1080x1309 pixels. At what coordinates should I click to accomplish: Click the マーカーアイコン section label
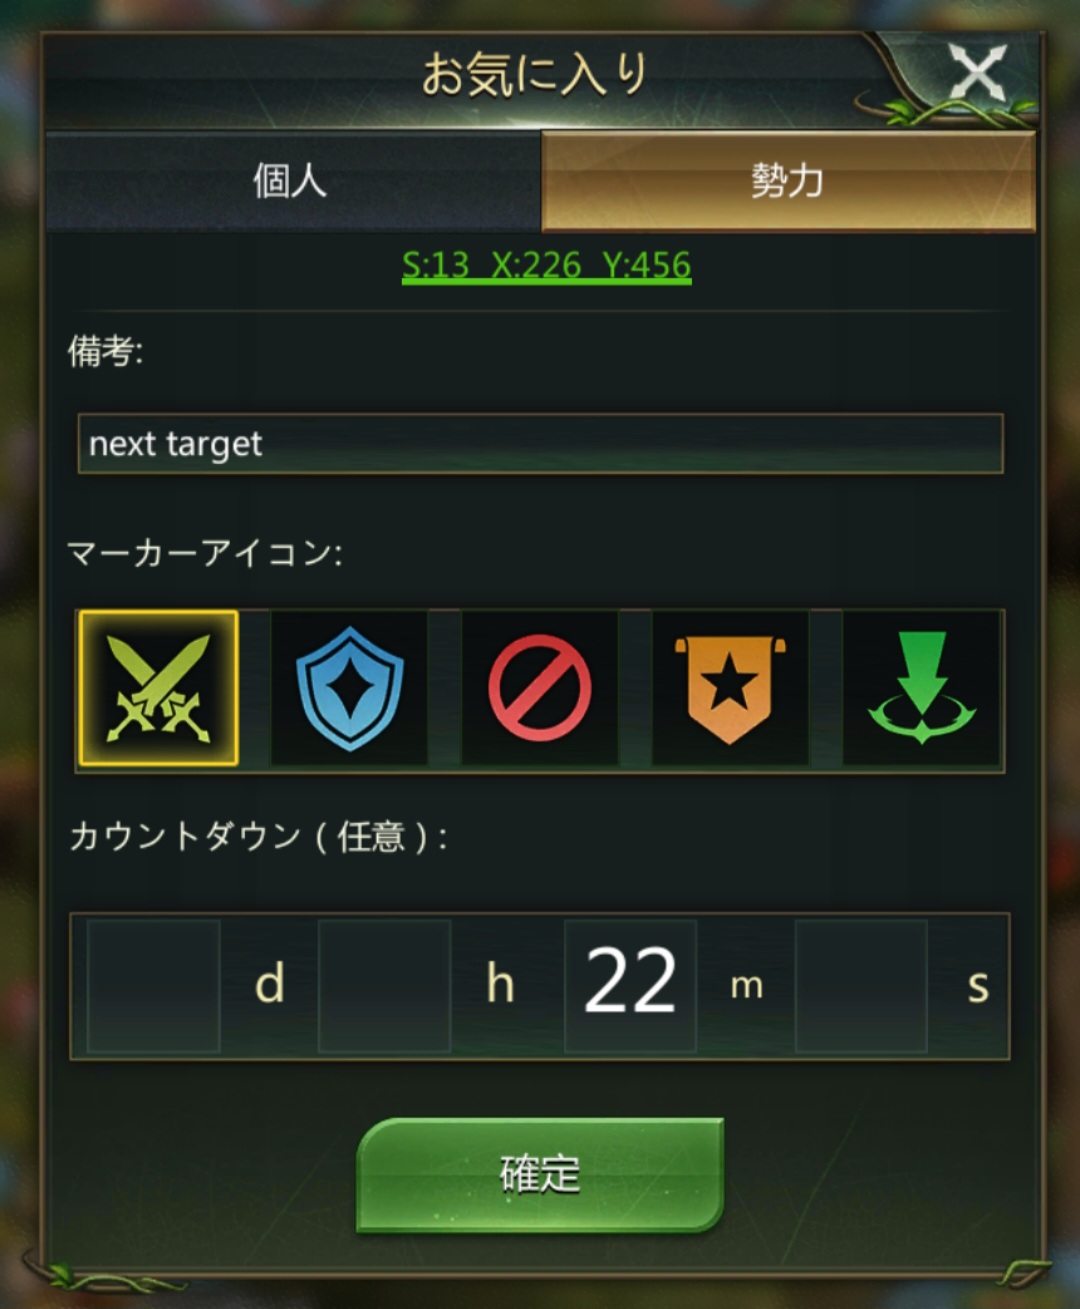click(205, 553)
